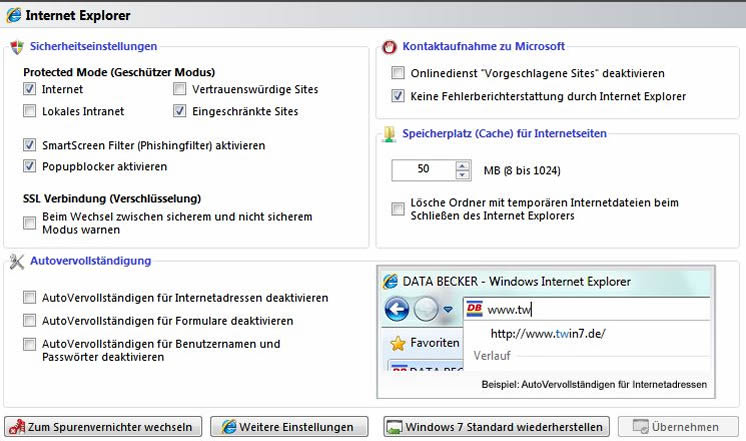Open the history dropdown arrow in preview browser
The image size is (746, 441).
(448, 310)
